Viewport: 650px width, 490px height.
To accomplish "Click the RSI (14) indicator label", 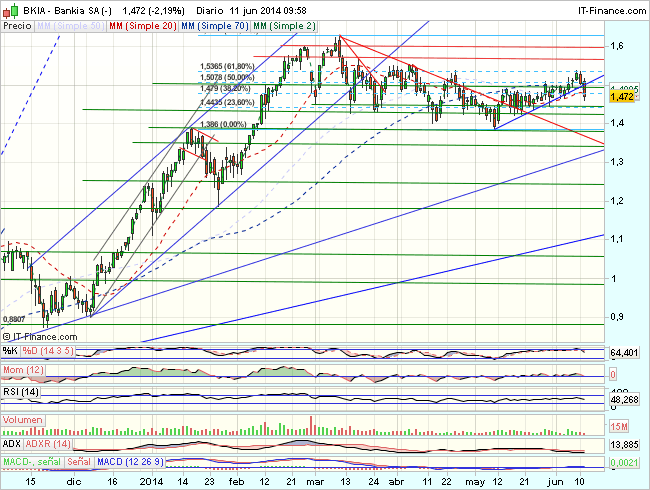I will (21, 392).
